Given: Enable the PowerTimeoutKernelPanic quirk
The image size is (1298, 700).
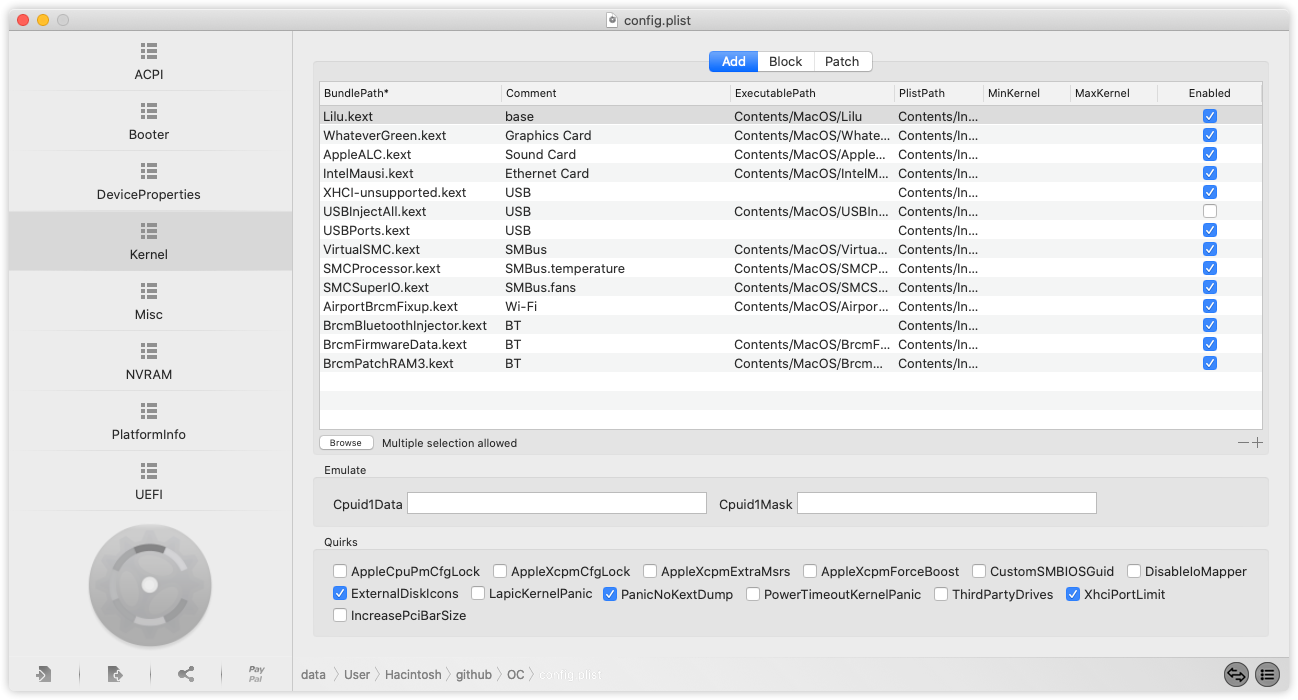Looking at the screenshot, I should tap(753, 594).
